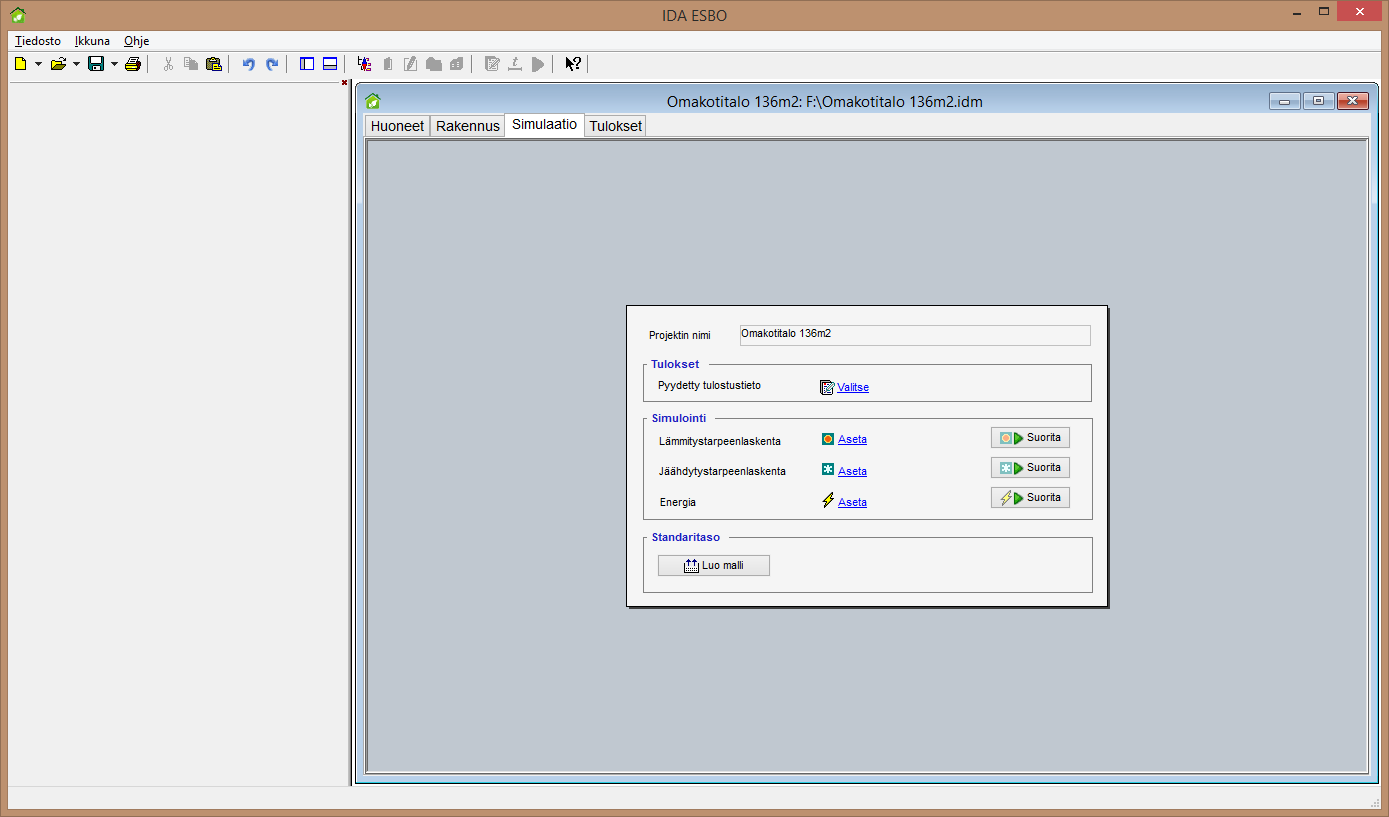1389x817 pixels.
Task: Click the Print toolbar icon
Action: click(x=133, y=64)
